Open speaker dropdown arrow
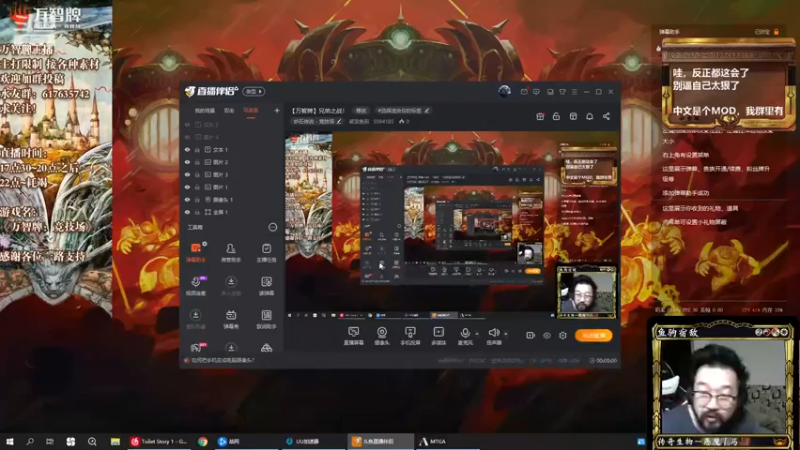Viewport: 800px width, 450px height. (x=506, y=334)
